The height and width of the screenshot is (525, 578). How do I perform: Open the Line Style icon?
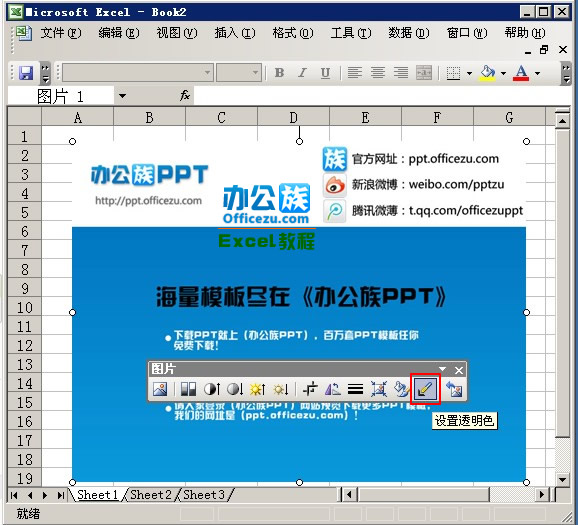(x=355, y=389)
